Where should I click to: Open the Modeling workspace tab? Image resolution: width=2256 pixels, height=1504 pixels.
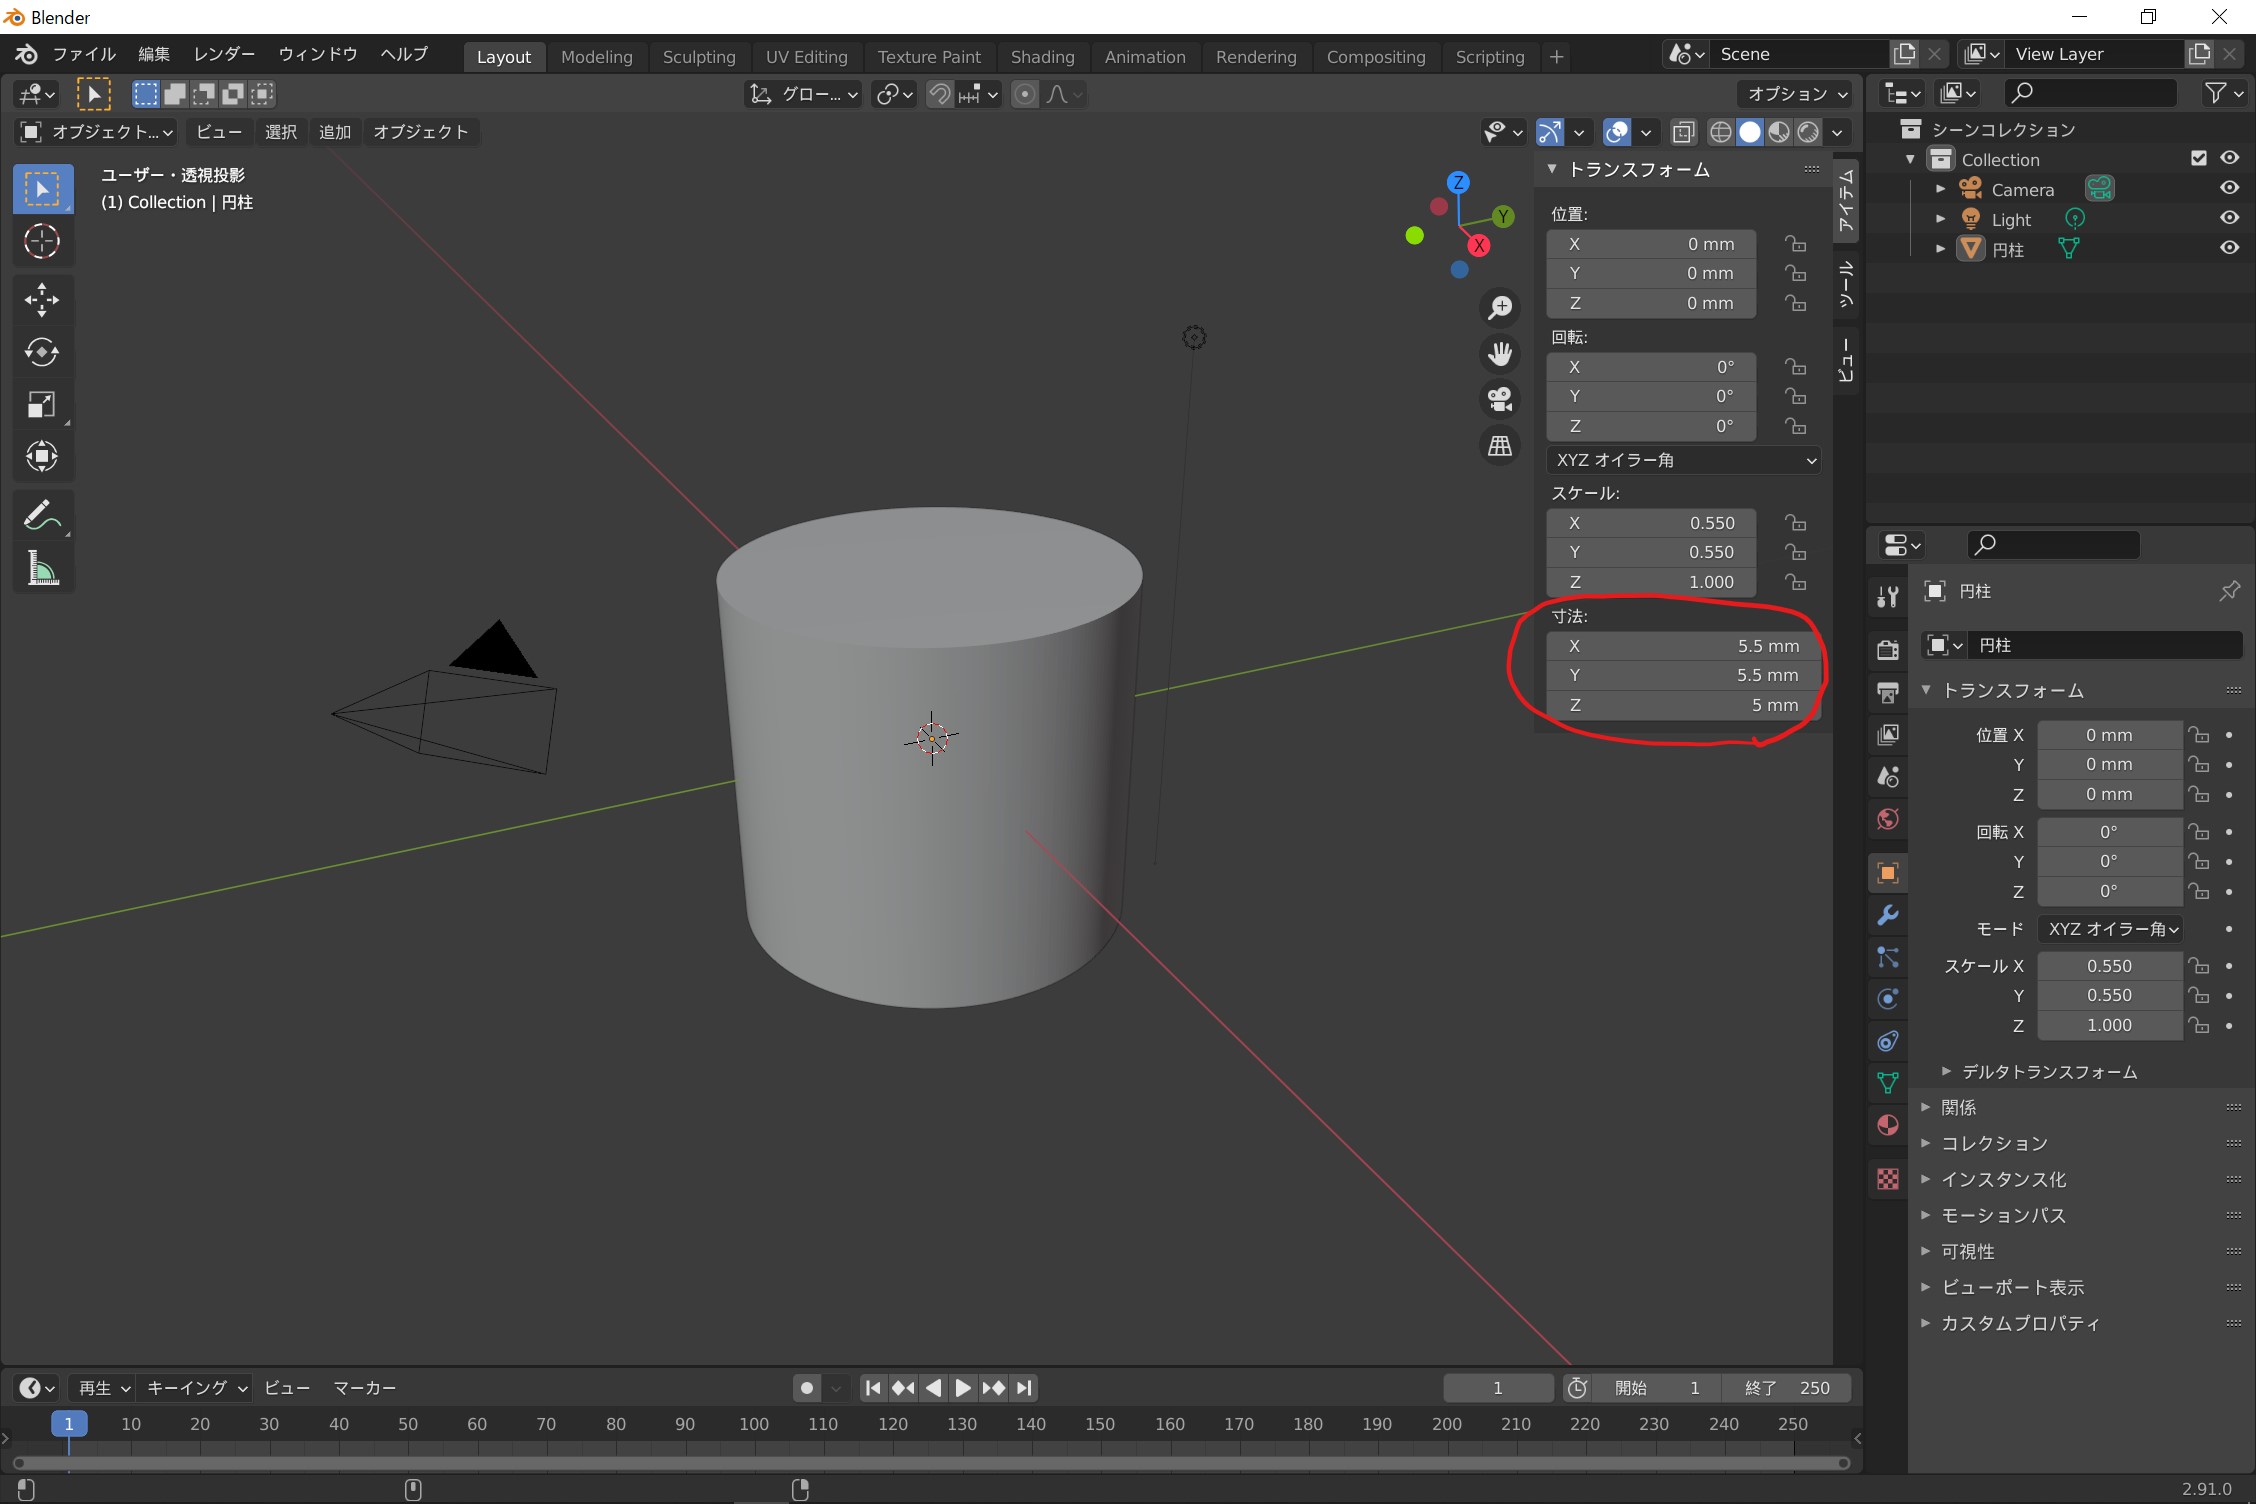pos(596,57)
